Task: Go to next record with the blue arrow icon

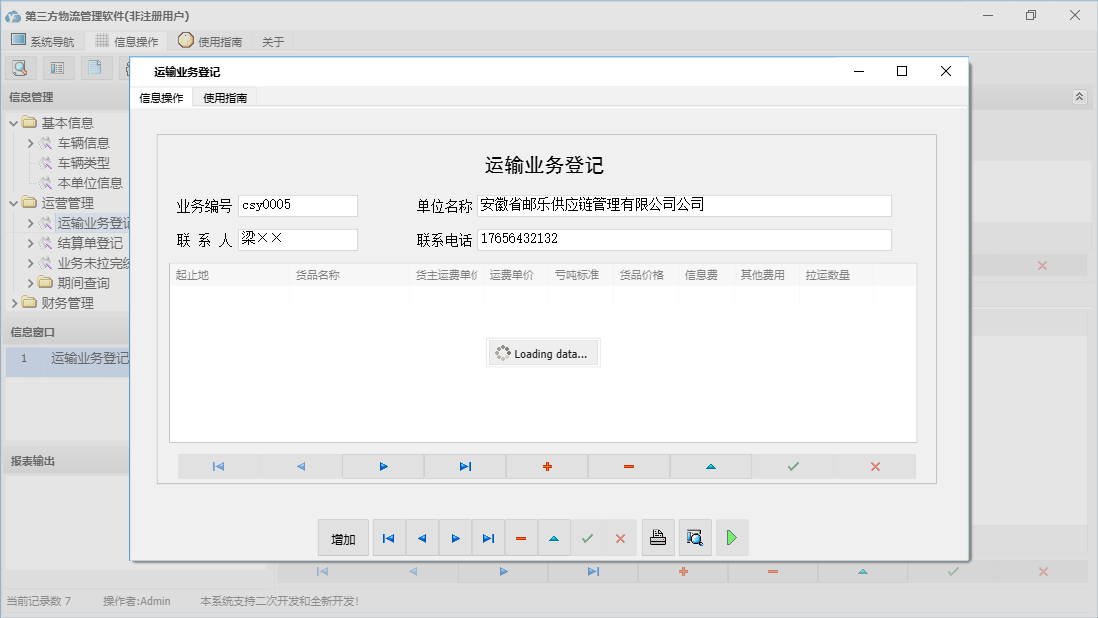Action: point(382,466)
